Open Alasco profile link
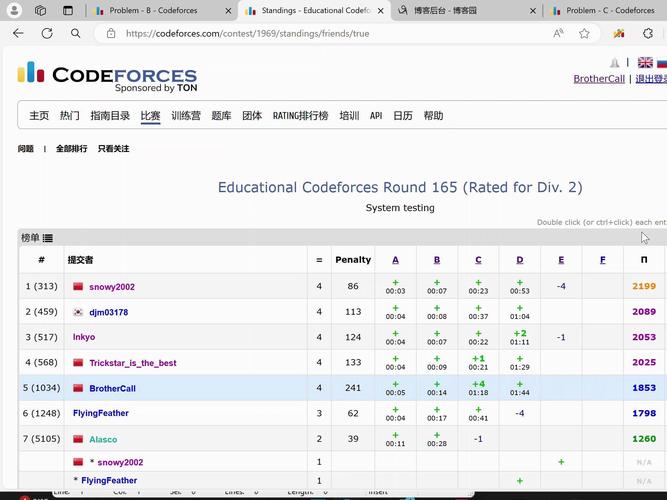Viewport: 667px width, 500px height. 103,439
